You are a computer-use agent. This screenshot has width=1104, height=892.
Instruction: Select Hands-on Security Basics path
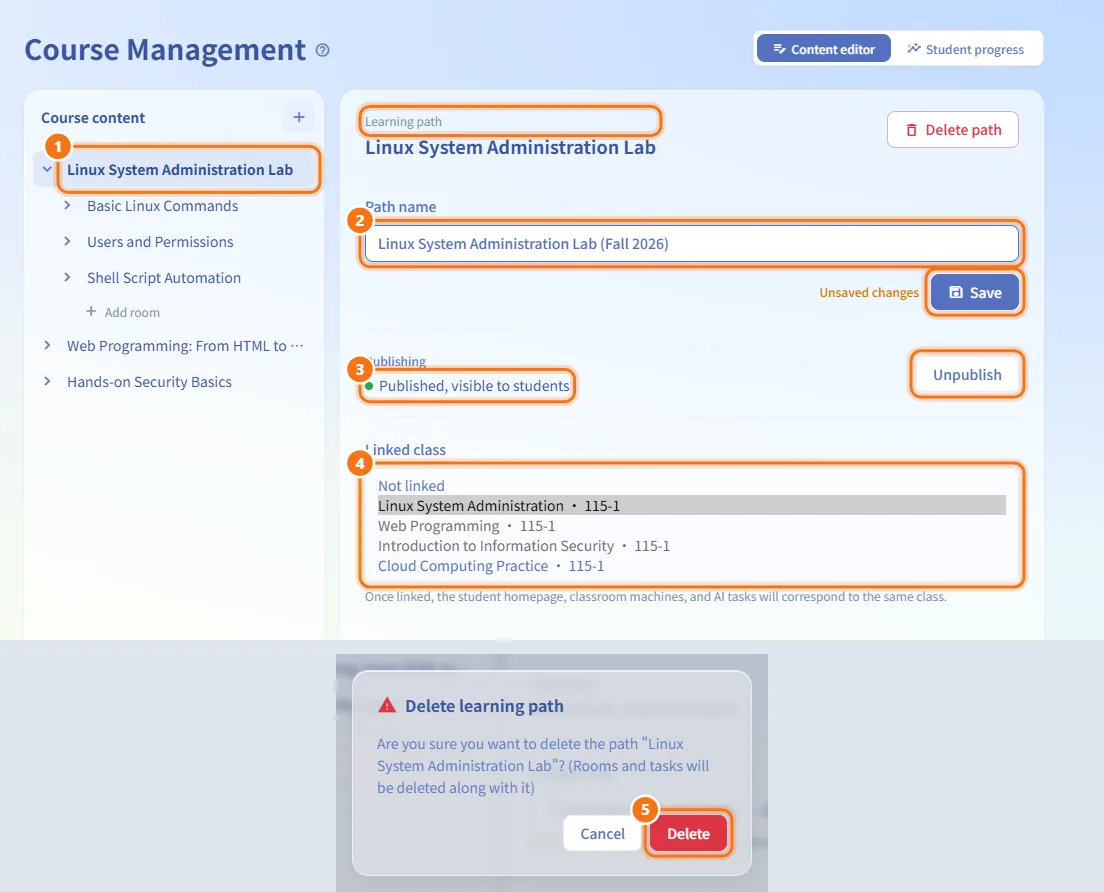(x=149, y=382)
